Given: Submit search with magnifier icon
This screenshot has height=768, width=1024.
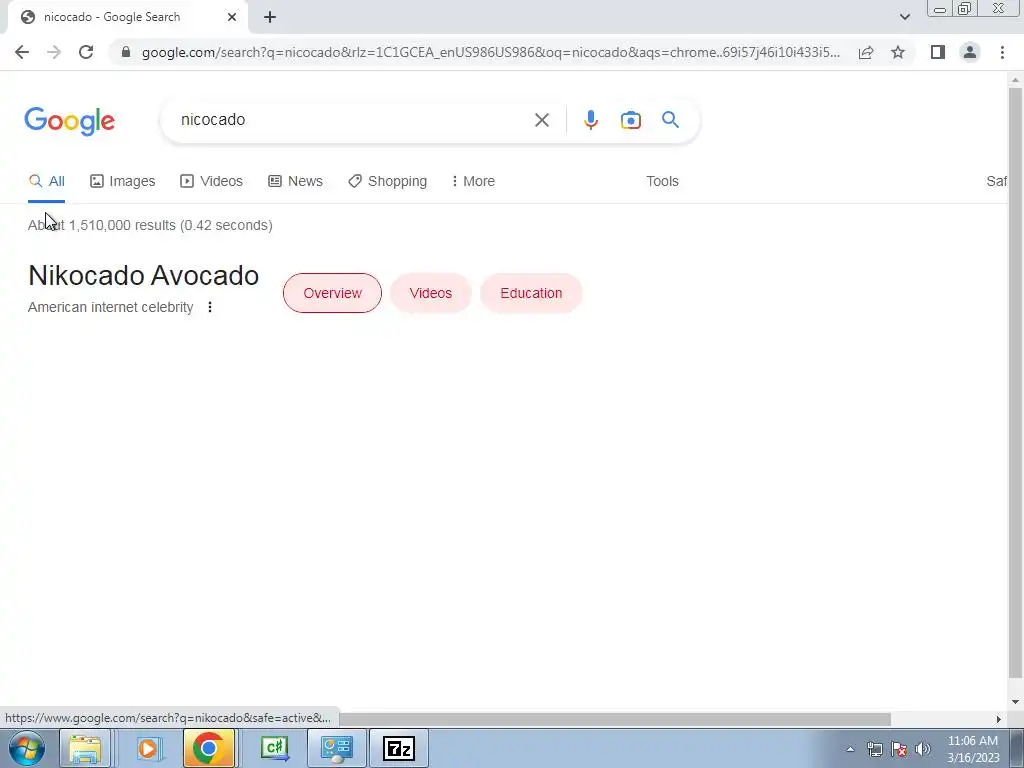Looking at the screenshot, I should (670, 120).
